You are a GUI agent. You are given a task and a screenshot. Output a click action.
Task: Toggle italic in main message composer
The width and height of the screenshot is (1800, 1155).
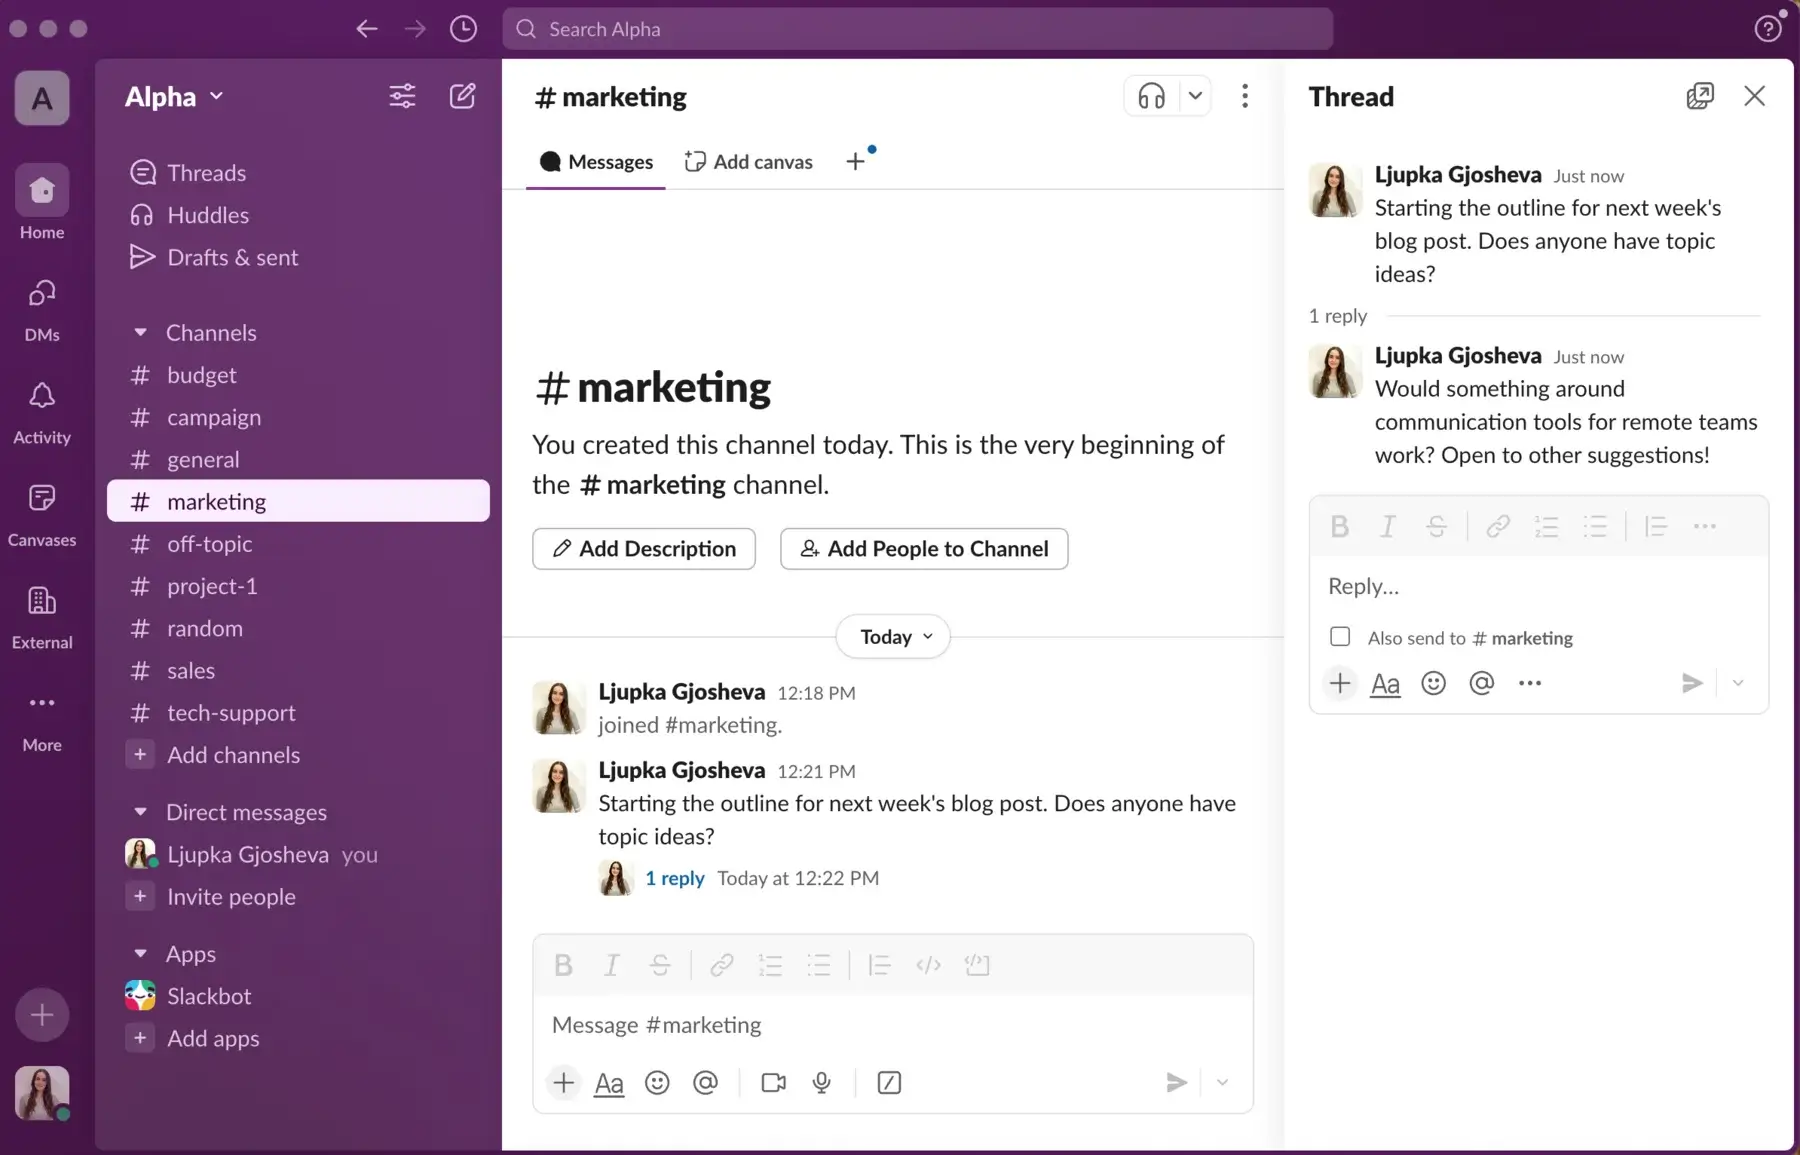[611, 965]
